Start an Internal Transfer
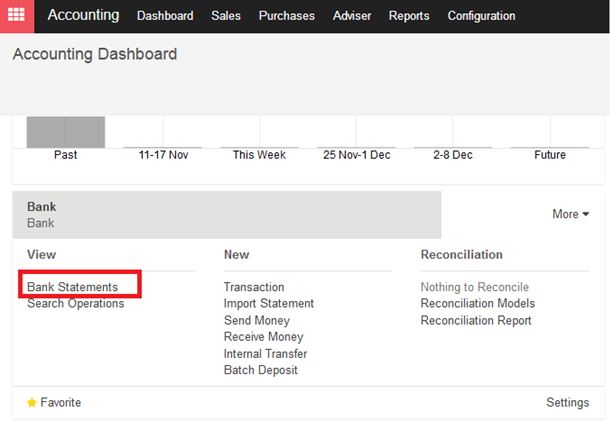The image size is (614, 421). point(265,354)
